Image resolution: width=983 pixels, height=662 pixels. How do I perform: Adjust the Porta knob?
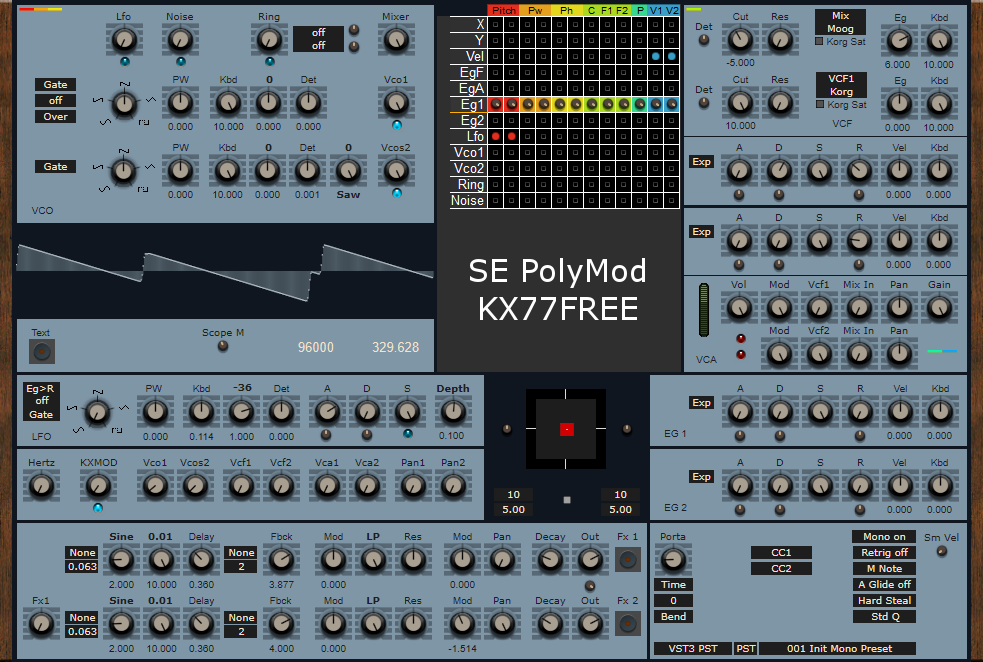[x=673, y=559]
